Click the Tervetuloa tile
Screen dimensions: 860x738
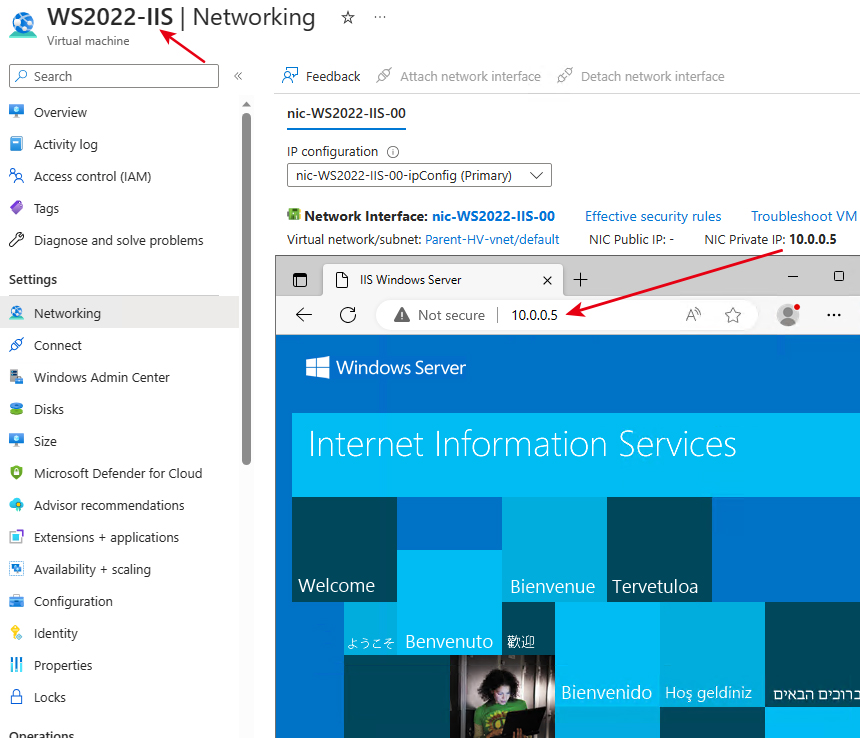tap(659, 549)
